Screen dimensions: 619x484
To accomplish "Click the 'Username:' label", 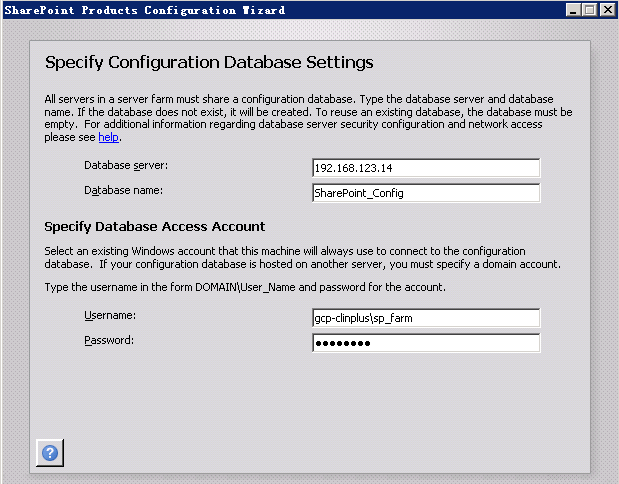I will coord(110,315).
